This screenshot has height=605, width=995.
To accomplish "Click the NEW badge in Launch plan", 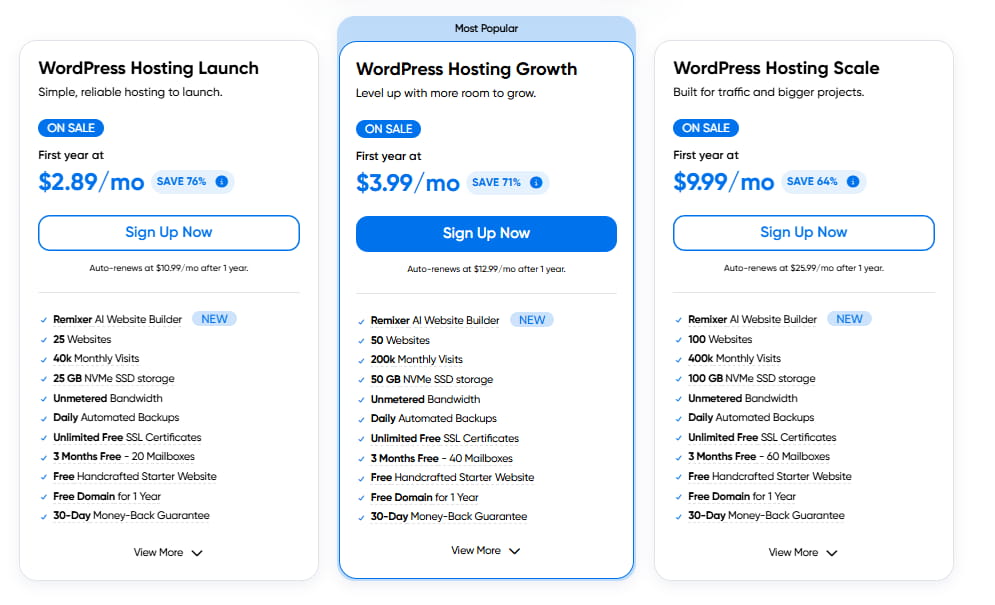I will coord(214,319).
